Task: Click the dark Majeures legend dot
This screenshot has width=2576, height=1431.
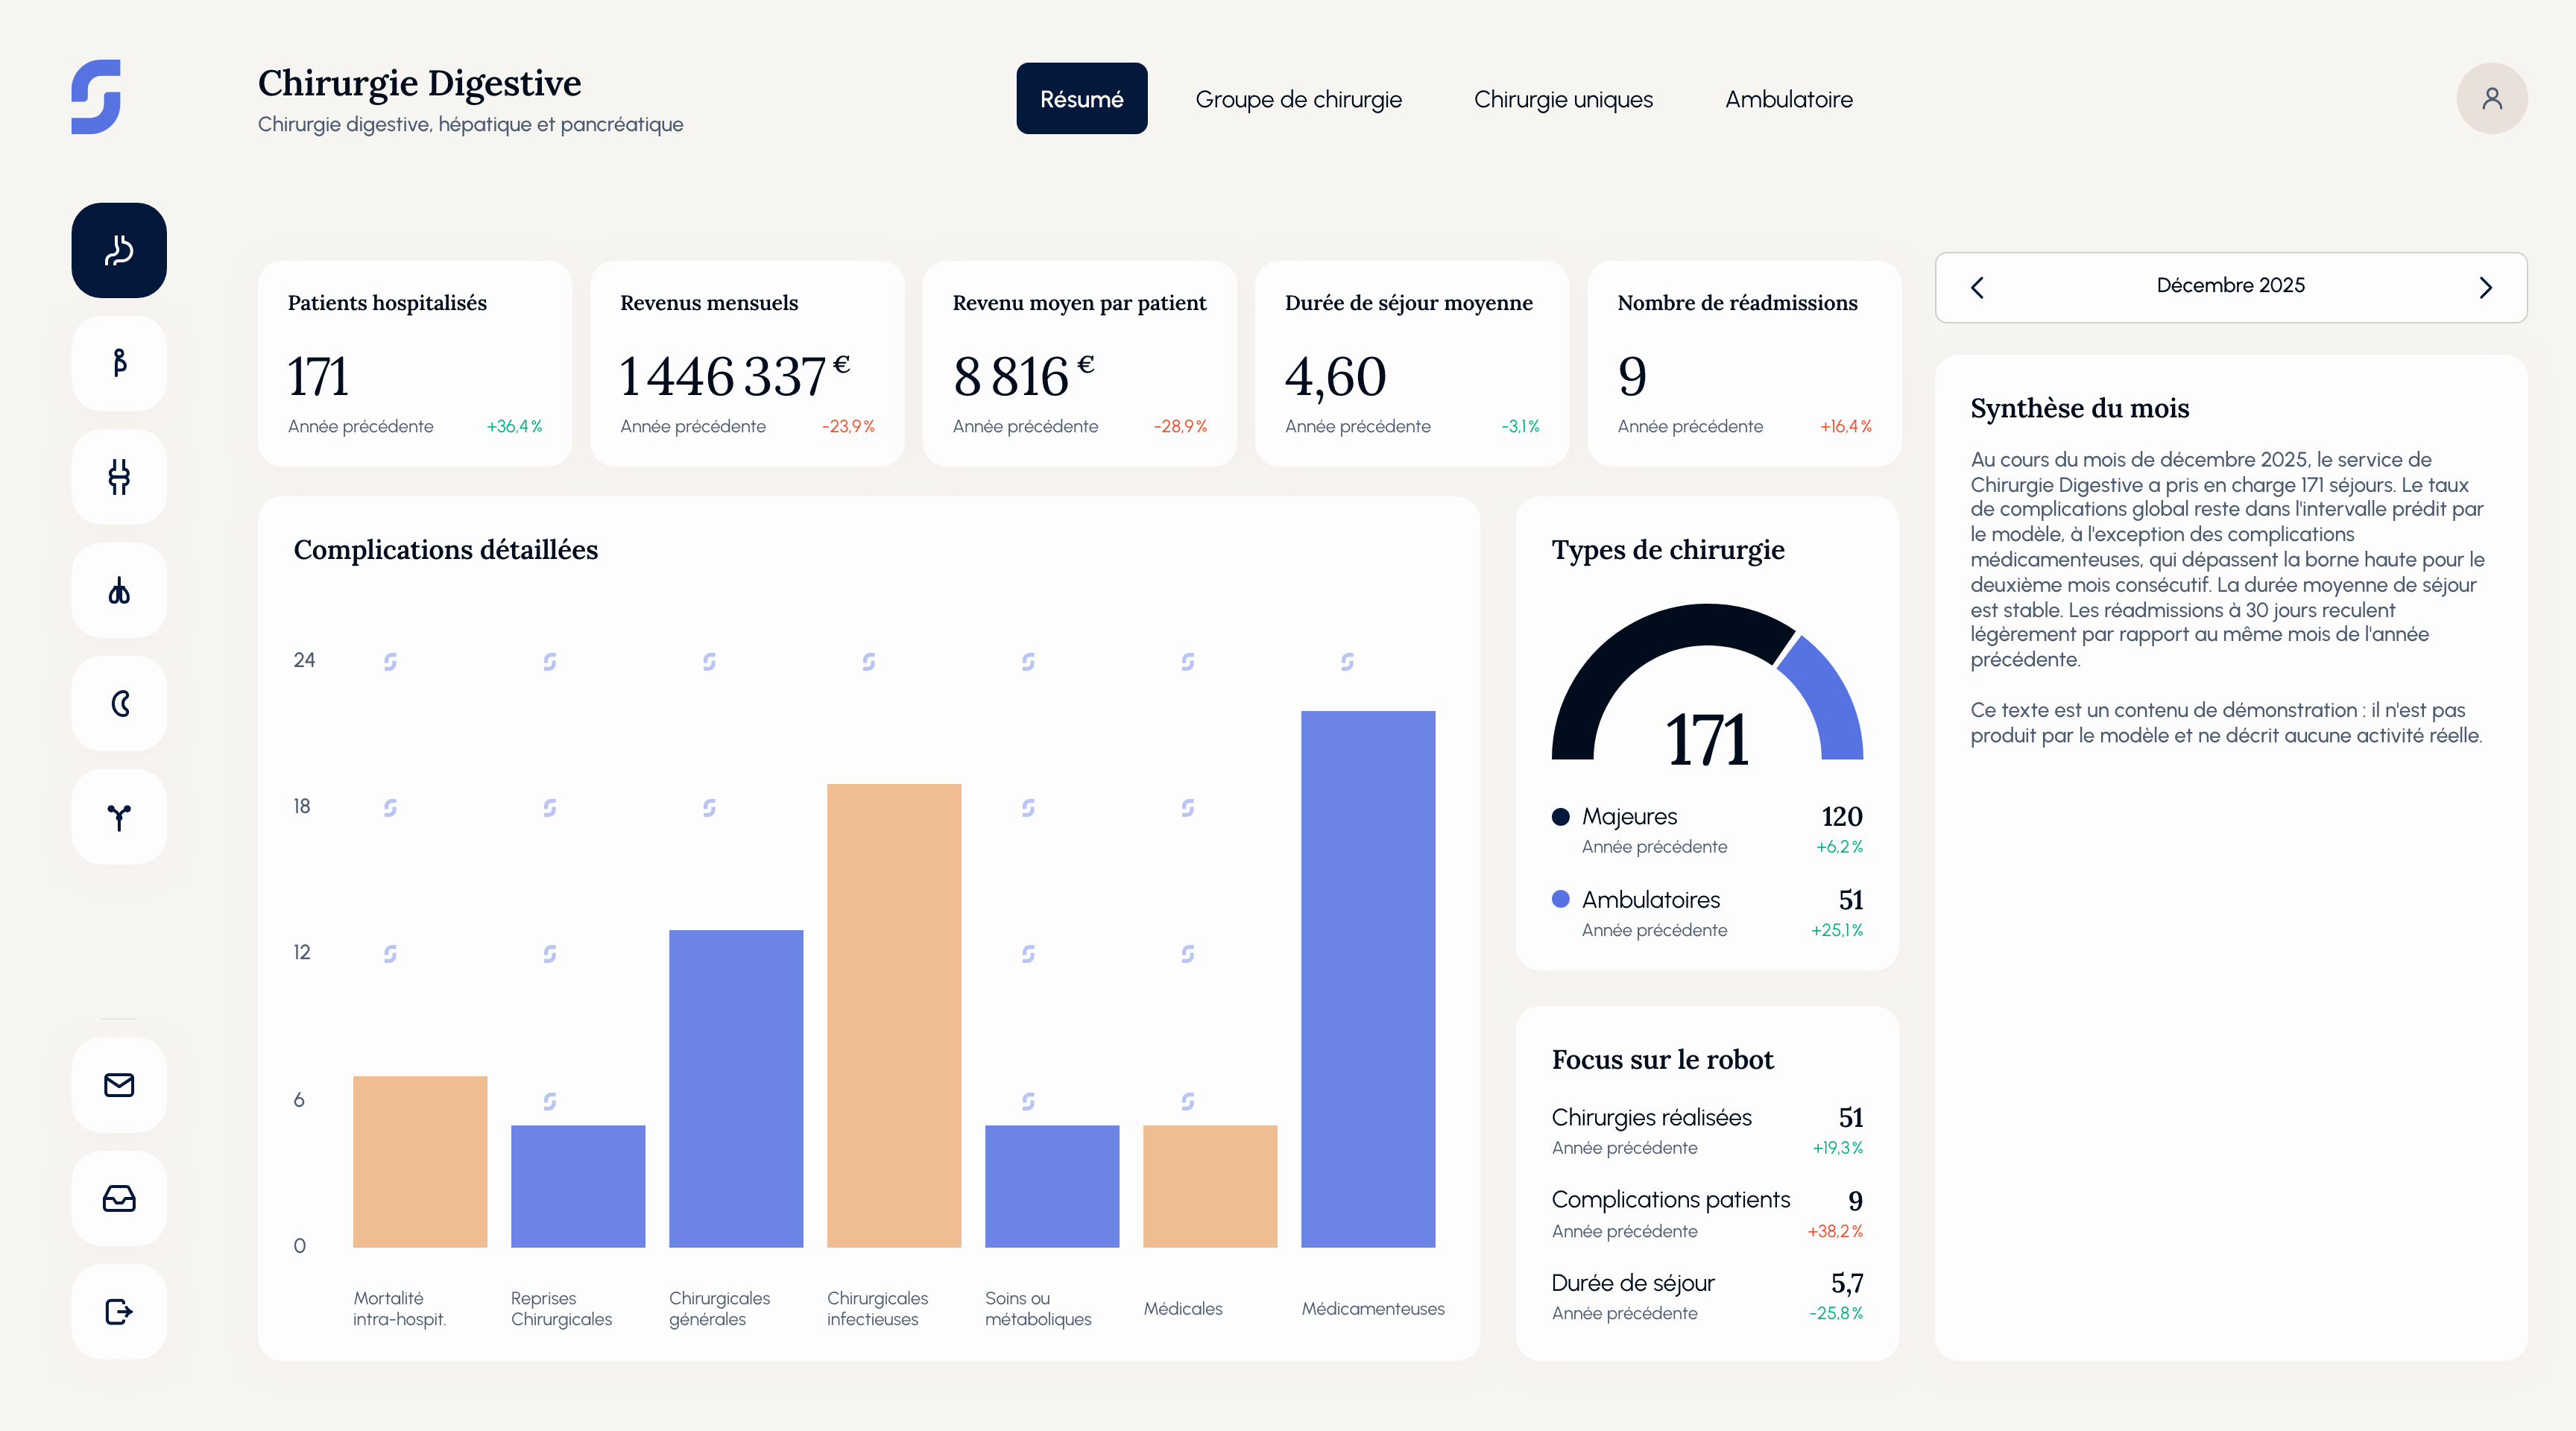Action: [1560, 817]
